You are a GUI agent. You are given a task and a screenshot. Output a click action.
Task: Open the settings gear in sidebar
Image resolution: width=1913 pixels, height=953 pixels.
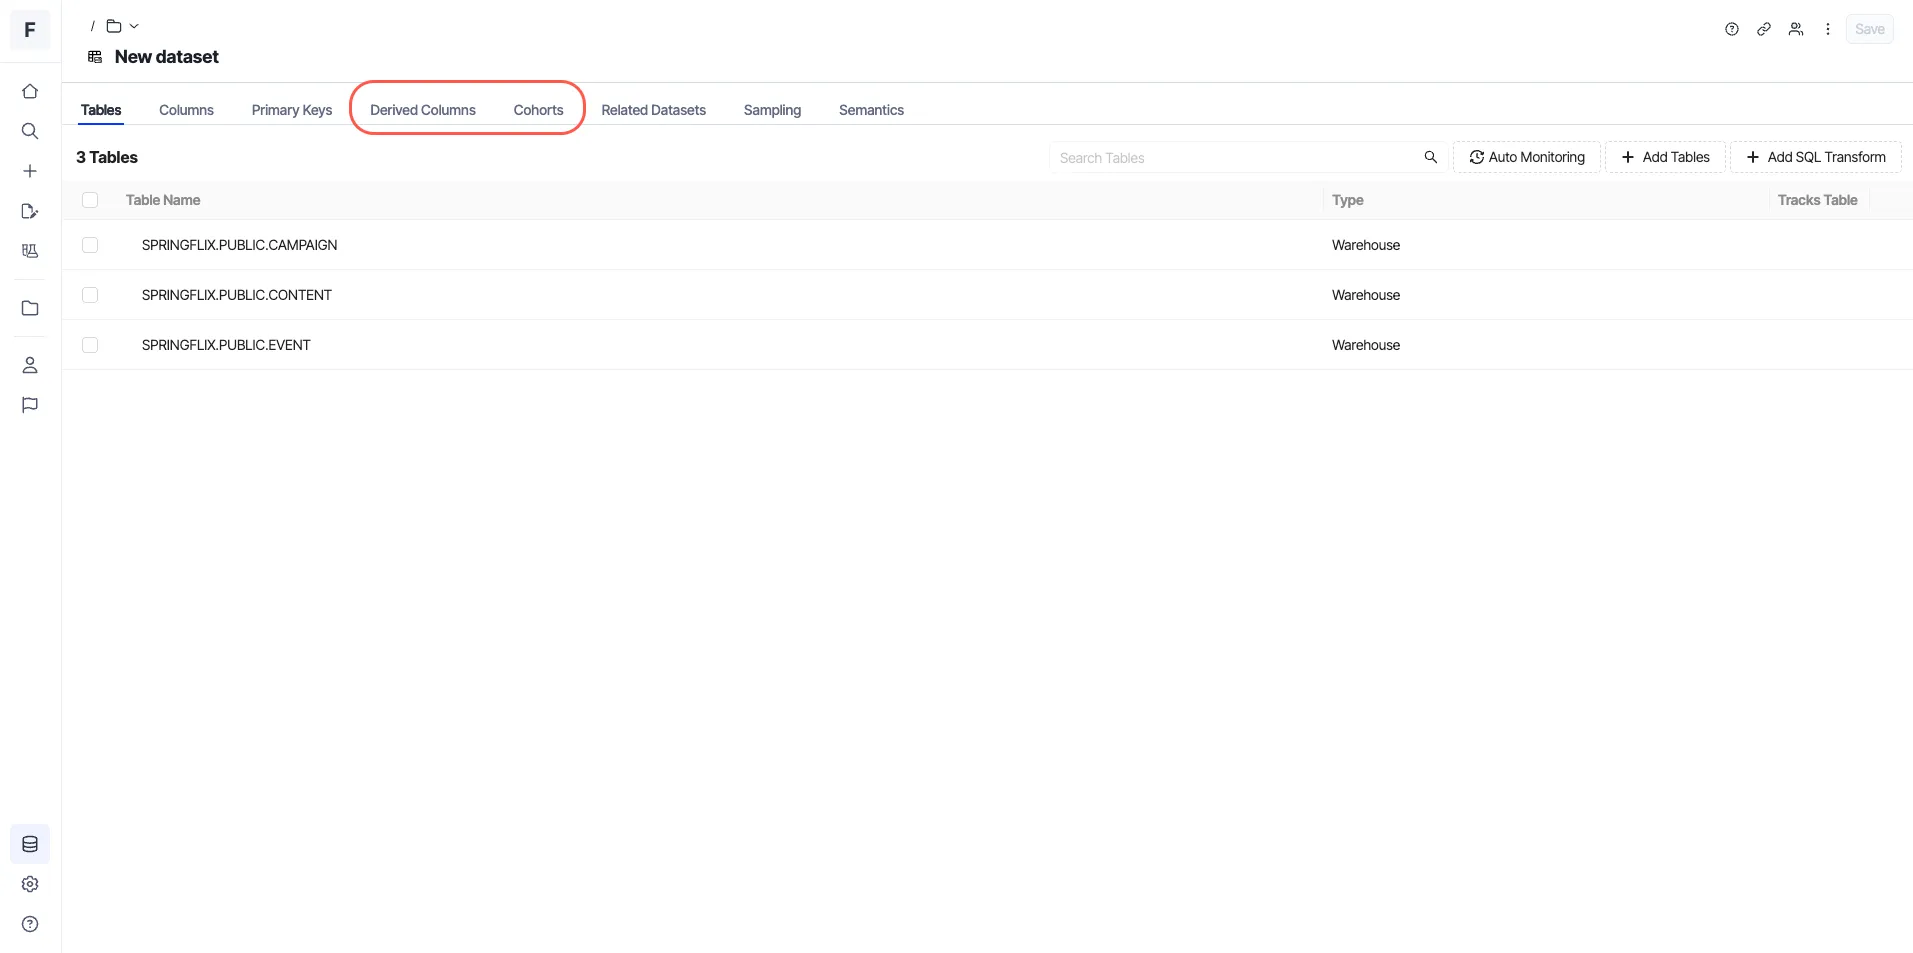30,884
